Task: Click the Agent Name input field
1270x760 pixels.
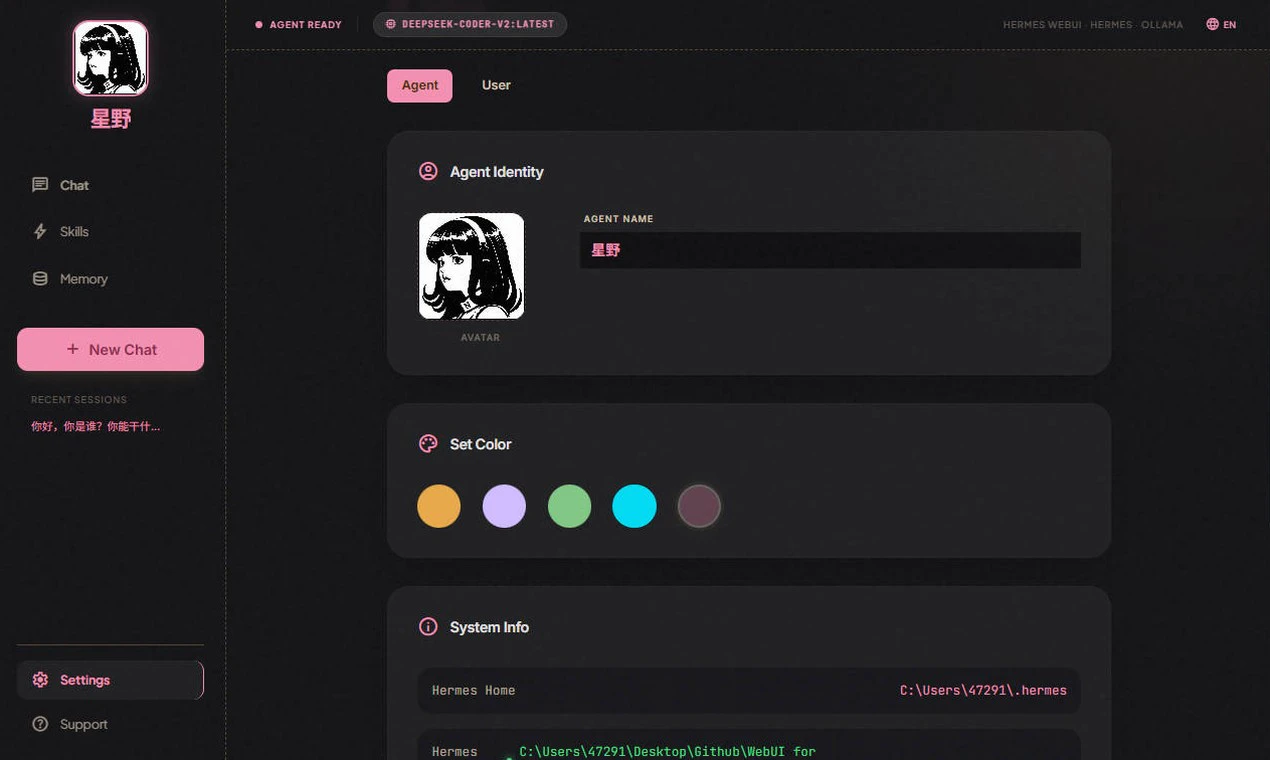Action: click(x=830, y=250)
